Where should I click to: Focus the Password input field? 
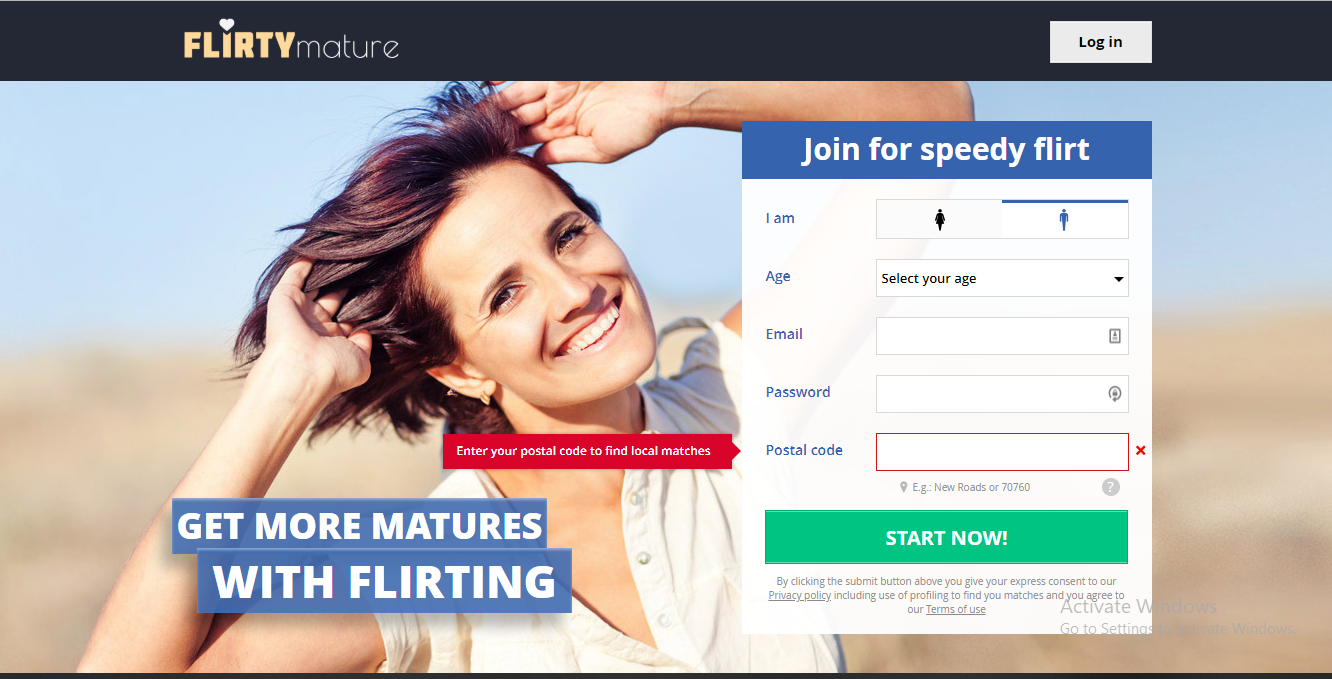click(1002, 394)
